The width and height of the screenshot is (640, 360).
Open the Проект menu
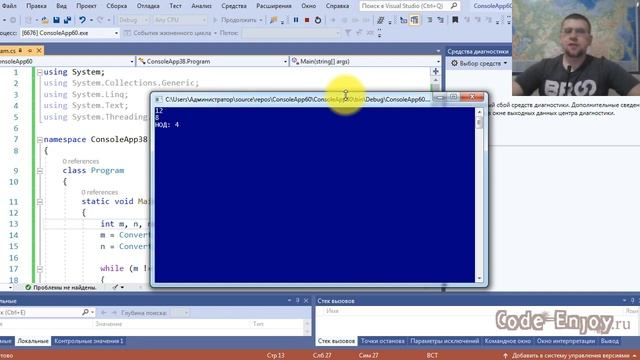86,6
